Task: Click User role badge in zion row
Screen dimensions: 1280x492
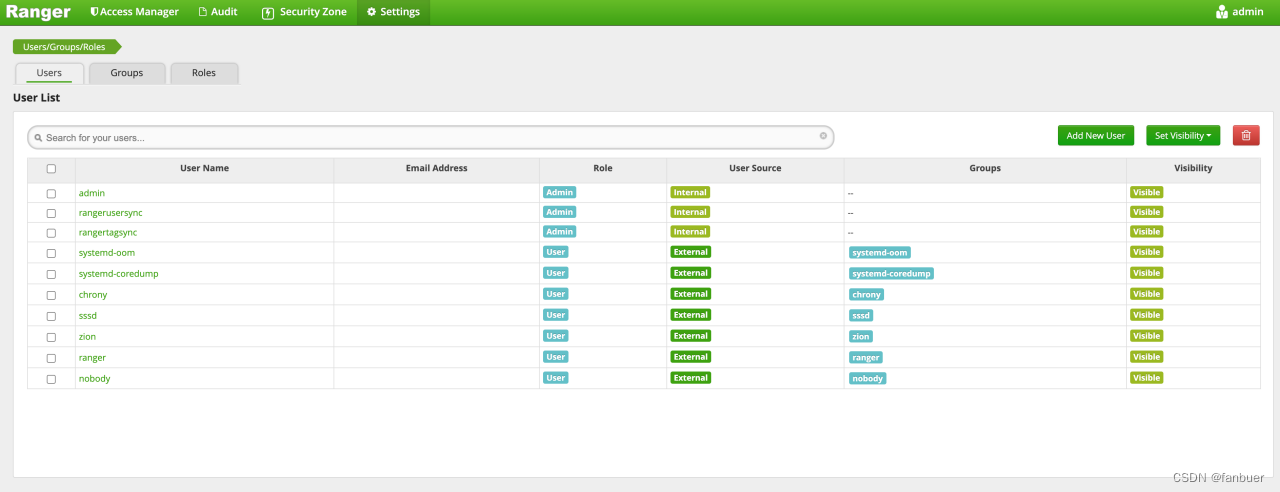Action: (556, 336)
